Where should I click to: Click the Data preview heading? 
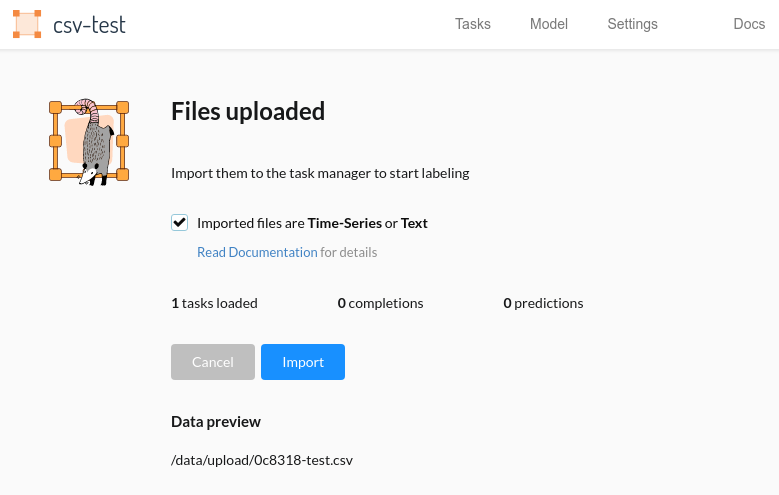coord(216,422)
